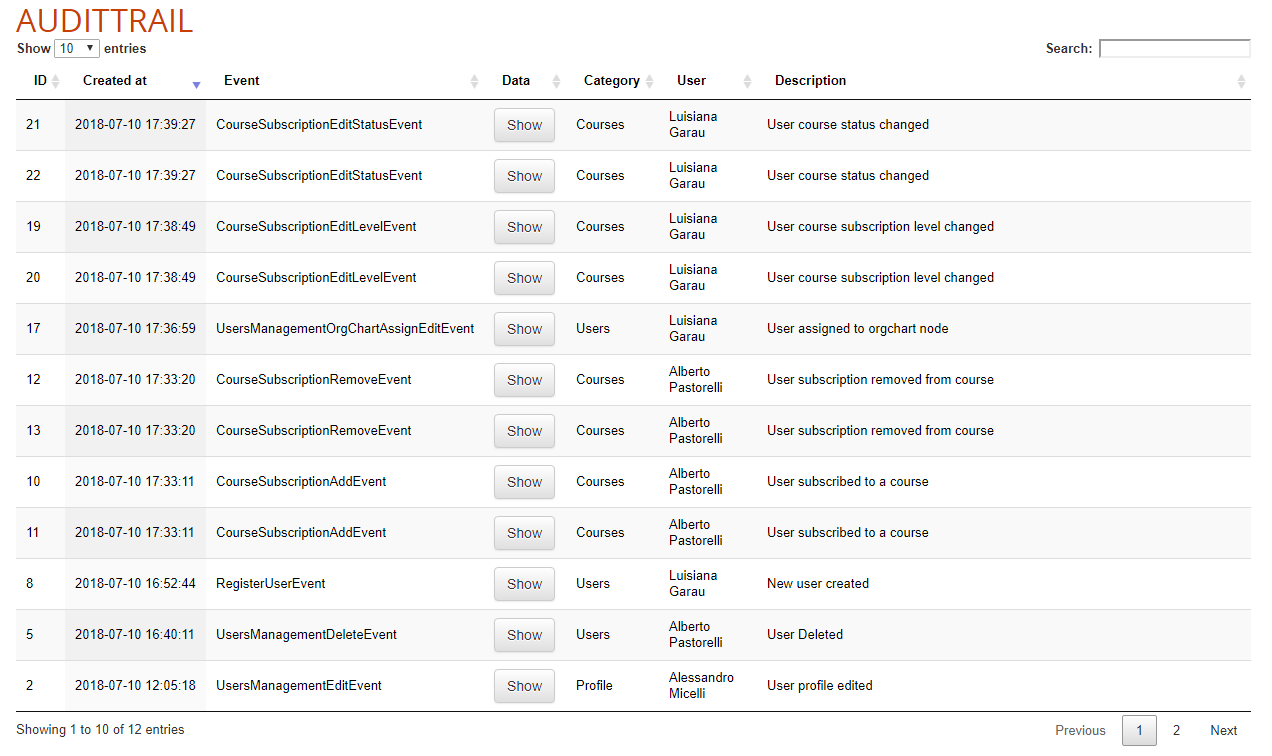This screenshot has height=756, width=1272.
Task: Select page 1 in pagination
Action: 1139,730
